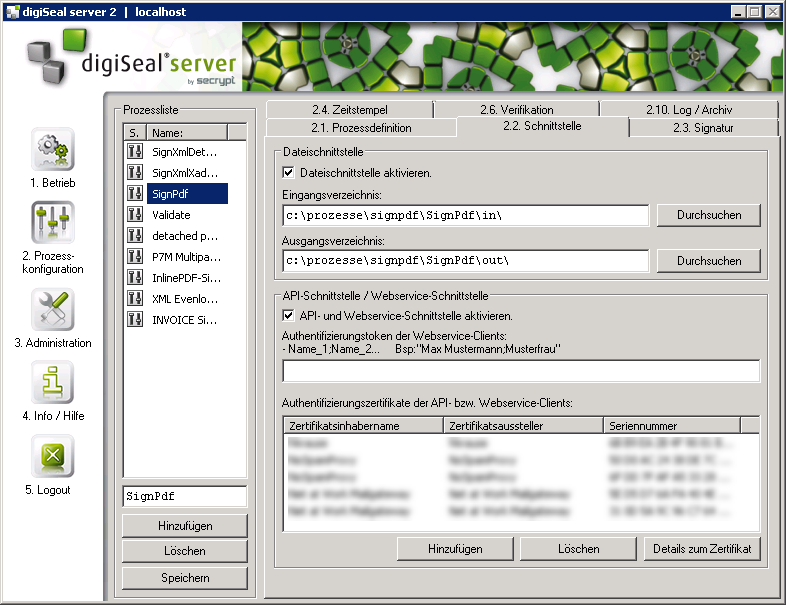Click the S. column header in Prozessliste
Image resolution: width=786 pixels, height=605 pixels.
click(x=135, y=133)
